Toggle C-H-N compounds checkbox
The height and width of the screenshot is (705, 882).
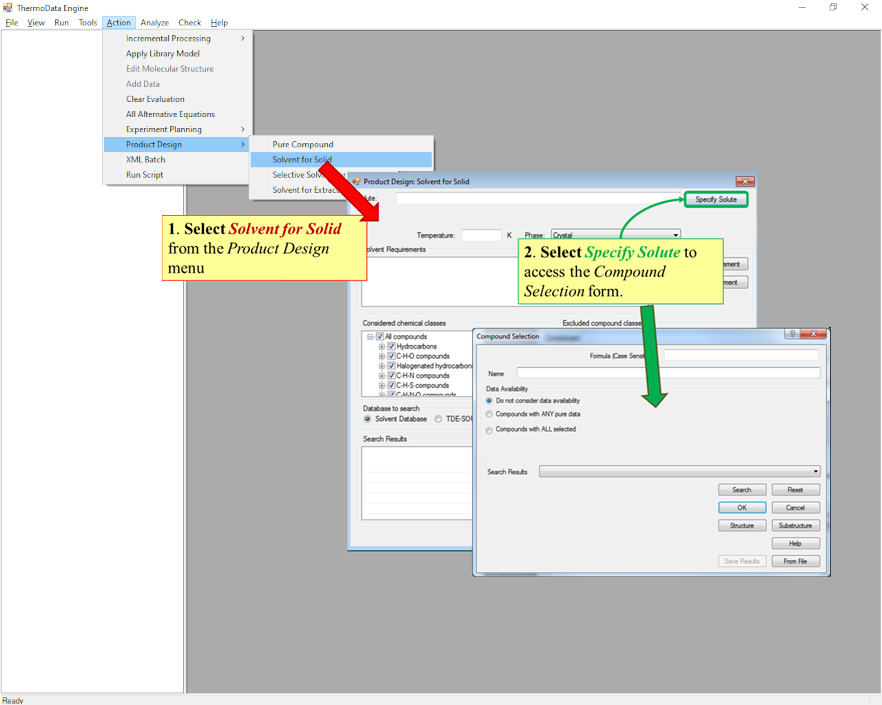tap(392, 375)
